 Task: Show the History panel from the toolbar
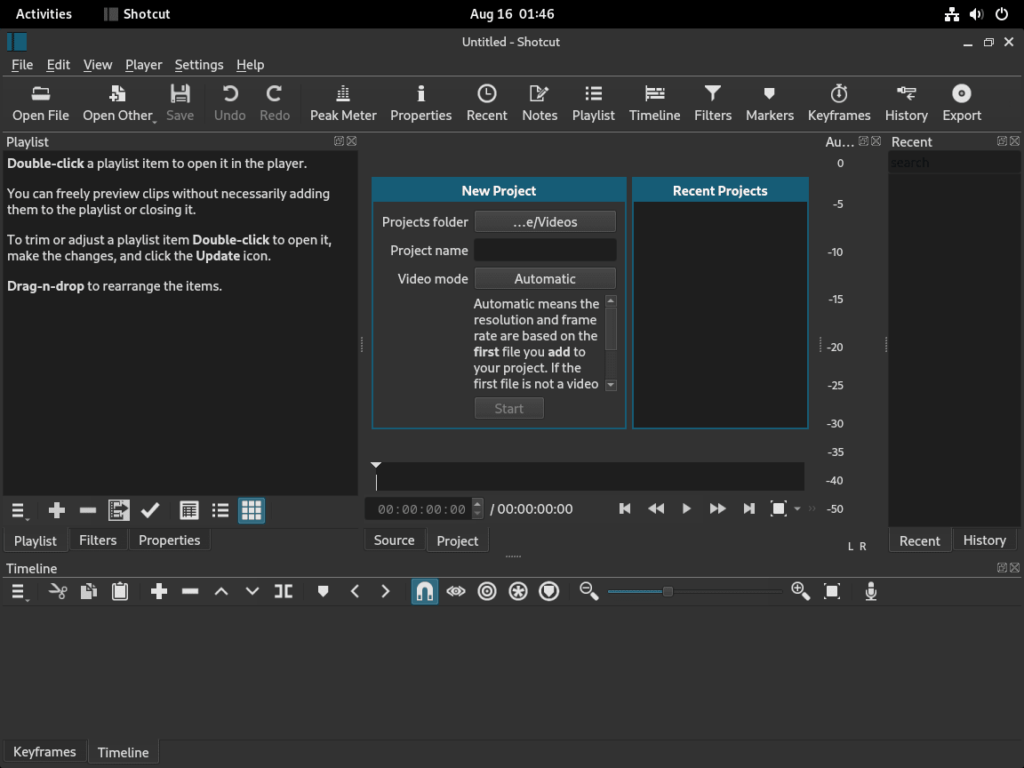[906, 103]
